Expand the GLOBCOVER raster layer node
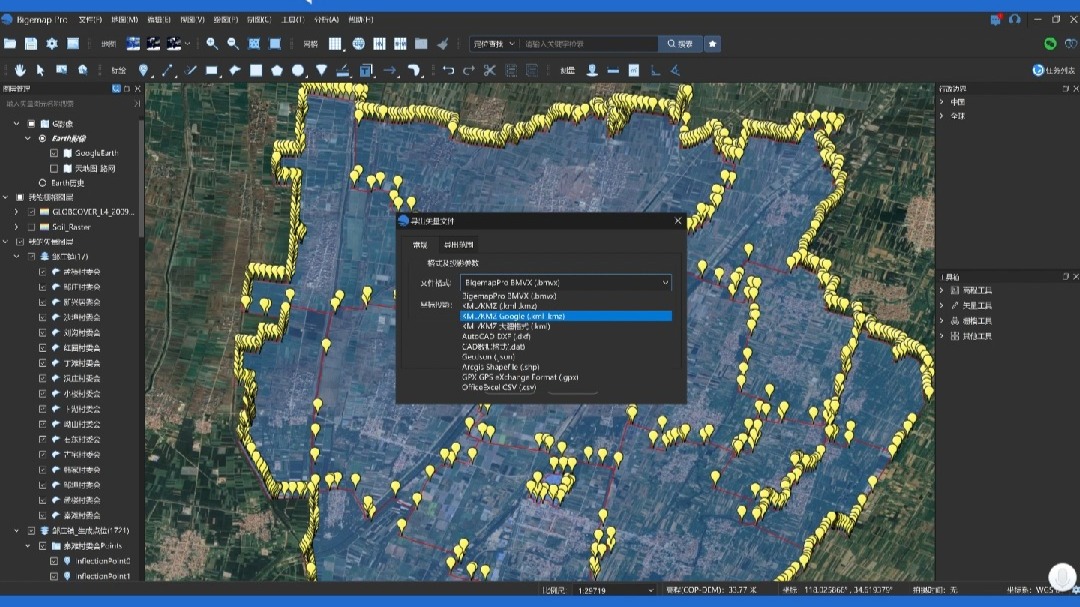The width and height of the screenshot is (1080, 607). (x=16, y=212)
